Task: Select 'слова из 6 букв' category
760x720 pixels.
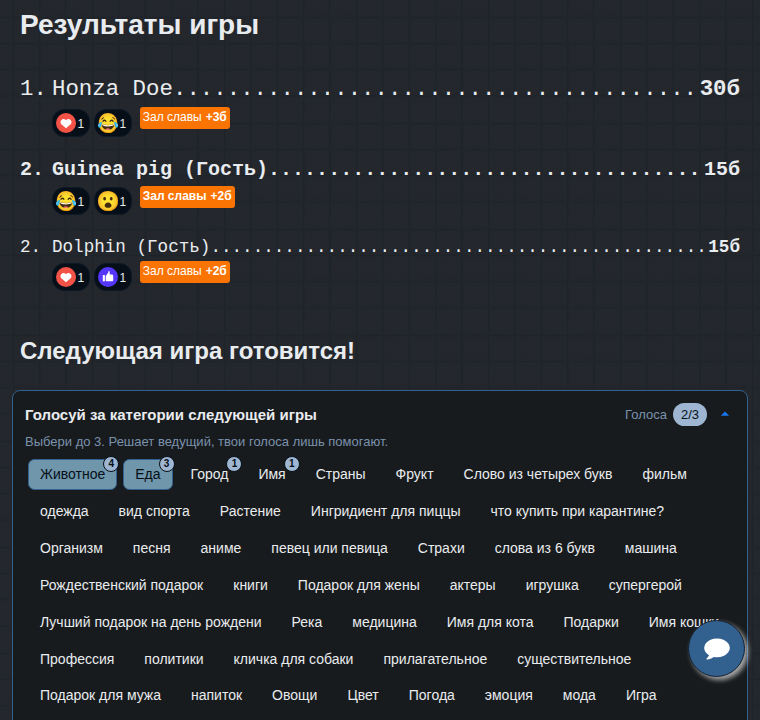Action: coord(544,548)
